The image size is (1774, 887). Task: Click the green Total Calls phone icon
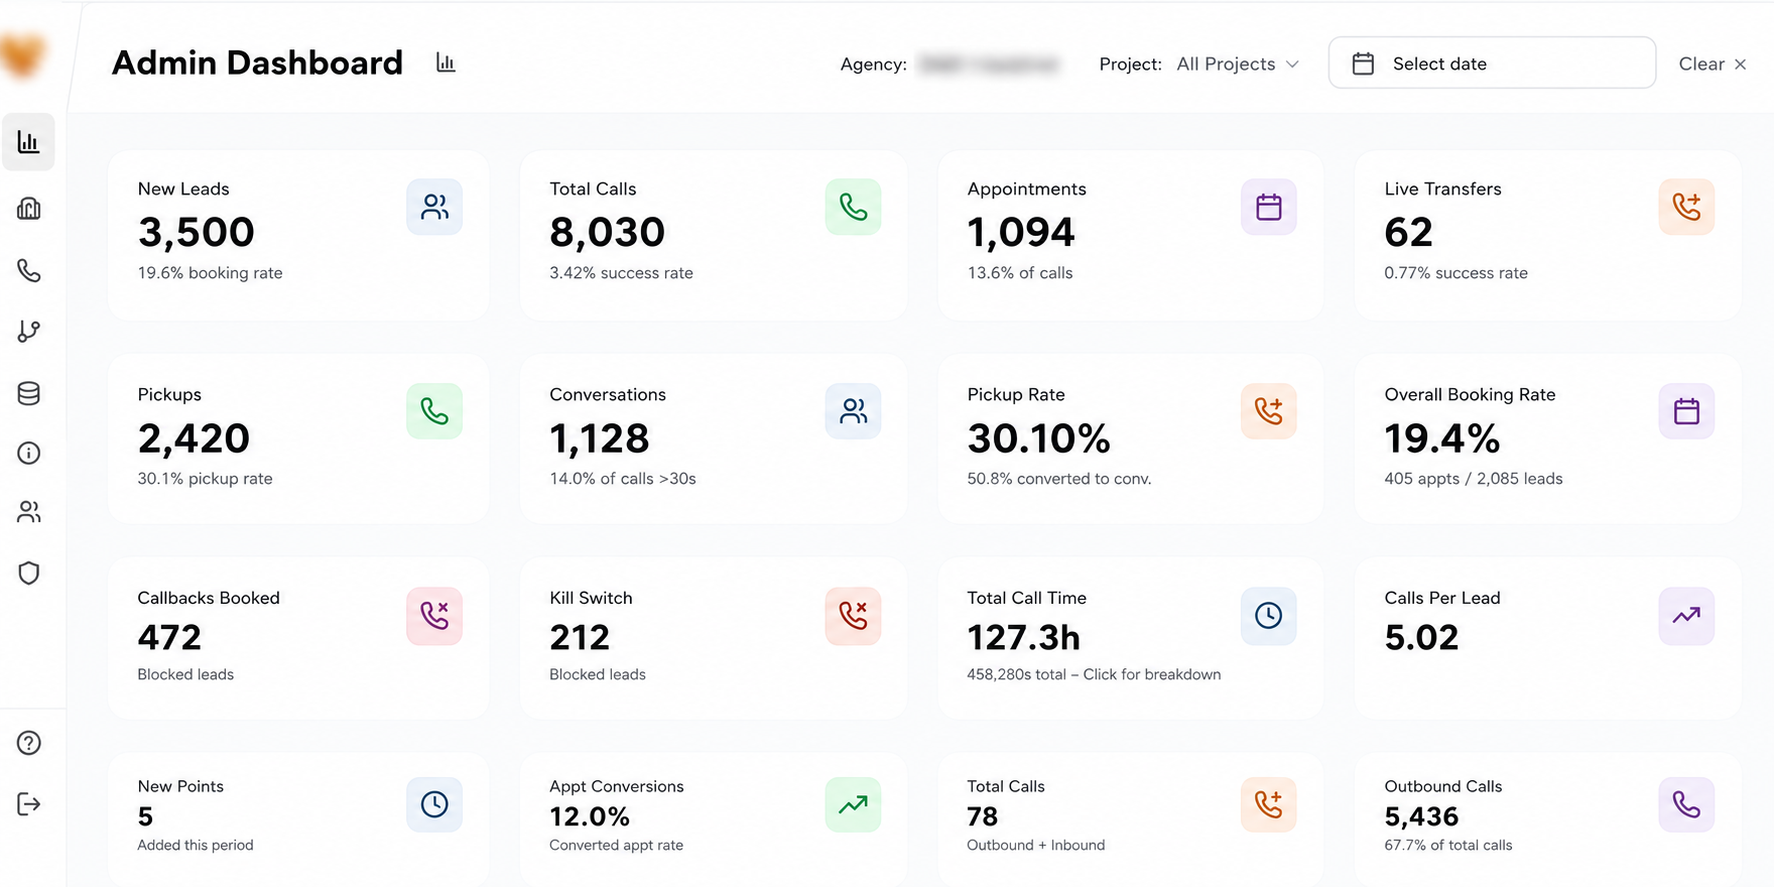[x=853, y=207]
